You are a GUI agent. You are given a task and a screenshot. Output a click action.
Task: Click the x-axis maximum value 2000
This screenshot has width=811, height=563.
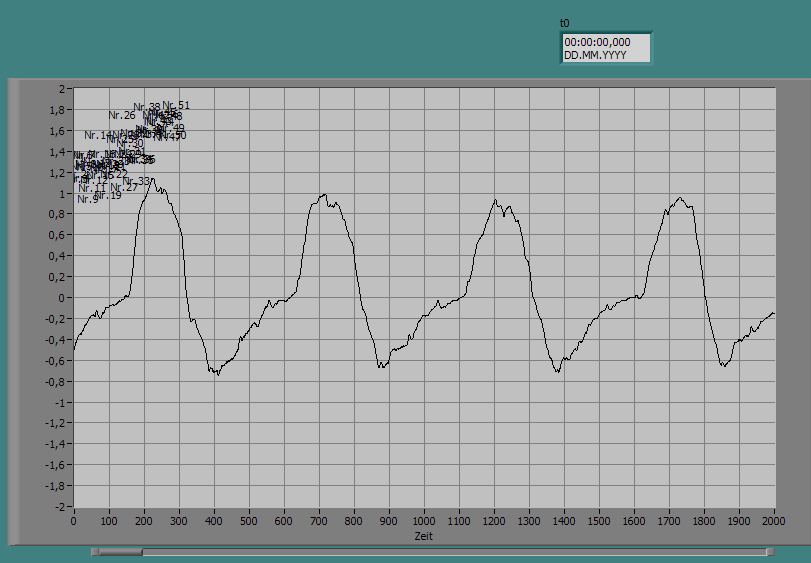774,521
